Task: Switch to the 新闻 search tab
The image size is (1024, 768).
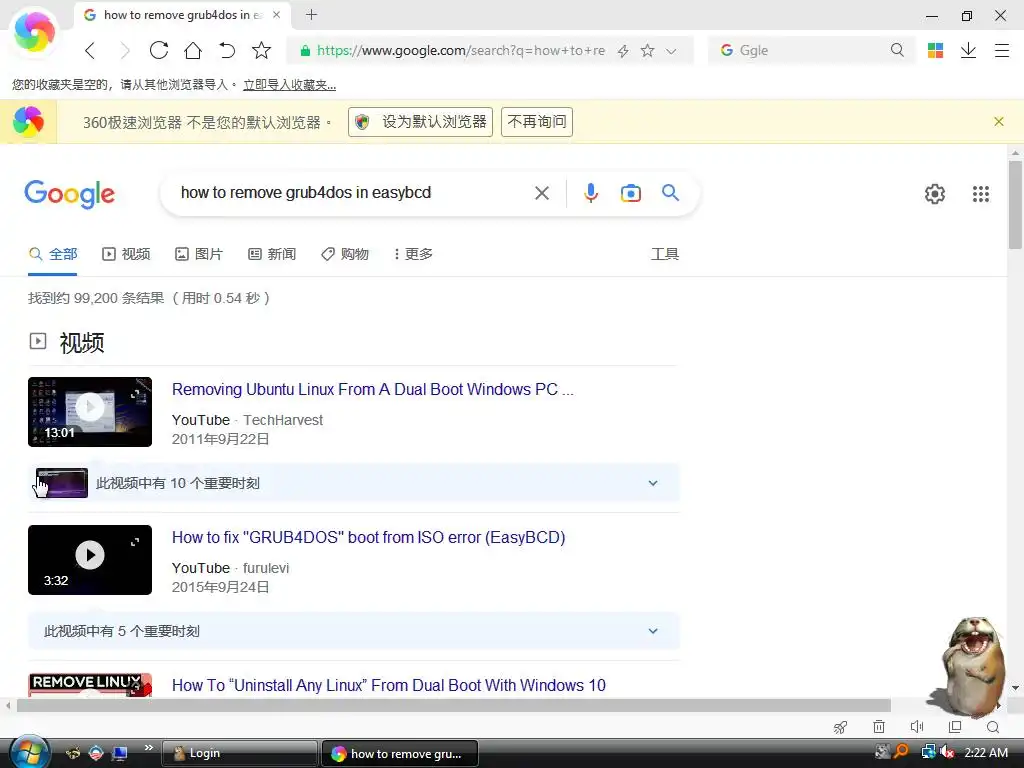Action: point(272,254)
